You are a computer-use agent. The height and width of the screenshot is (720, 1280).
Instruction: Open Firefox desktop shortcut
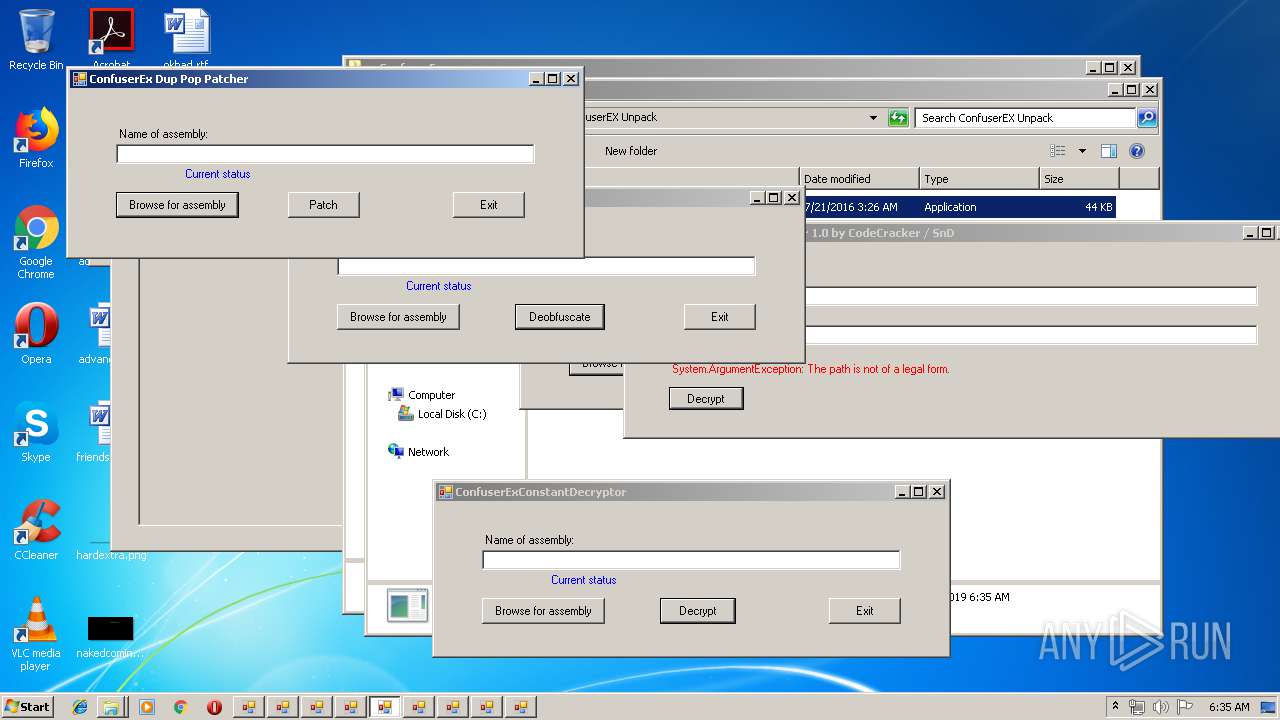click(x=36, y=138)
